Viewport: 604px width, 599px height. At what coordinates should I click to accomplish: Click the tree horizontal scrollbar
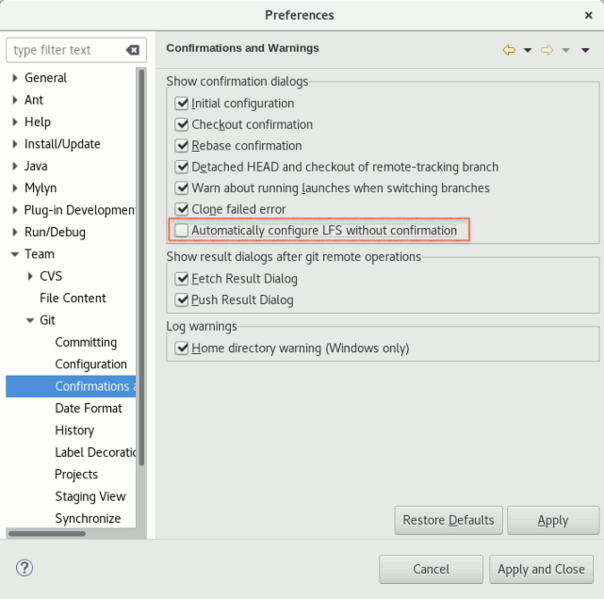[x=47, y=534]
